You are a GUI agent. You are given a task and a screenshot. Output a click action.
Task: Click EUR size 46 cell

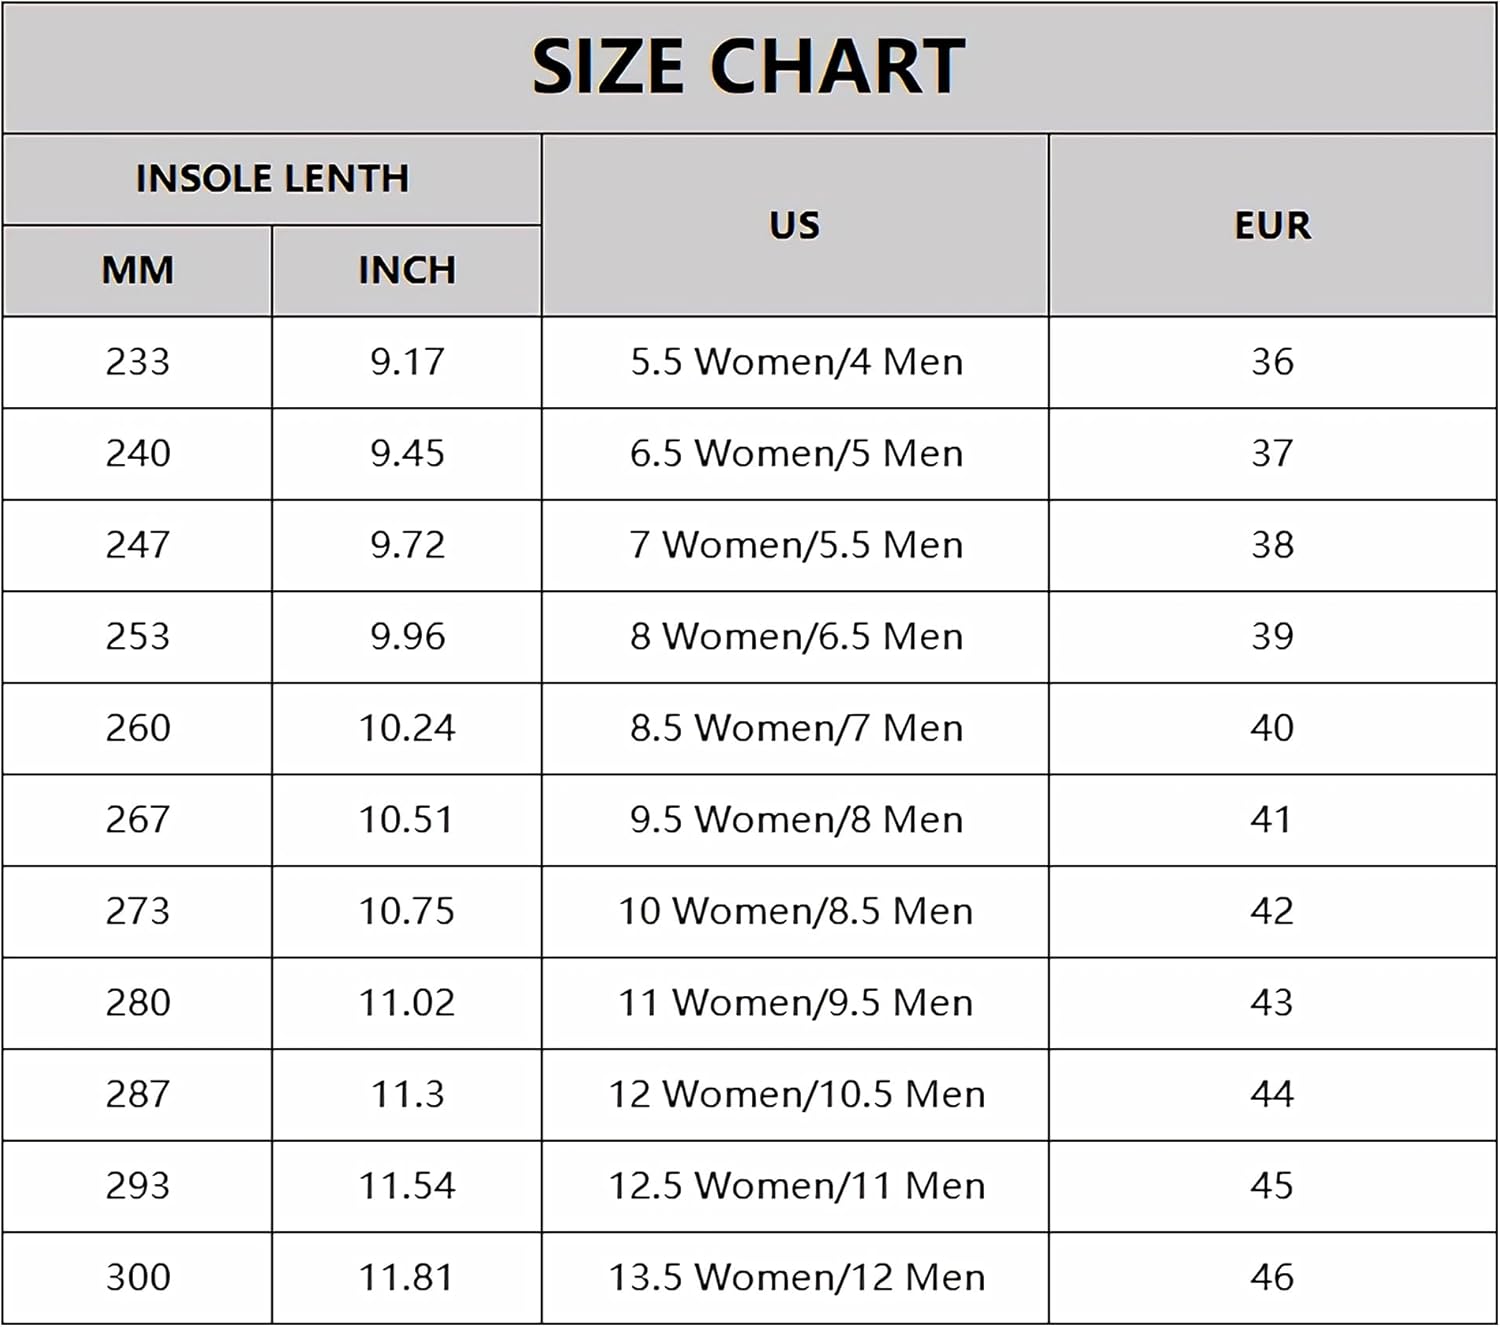click(x=1272, y=1277)
